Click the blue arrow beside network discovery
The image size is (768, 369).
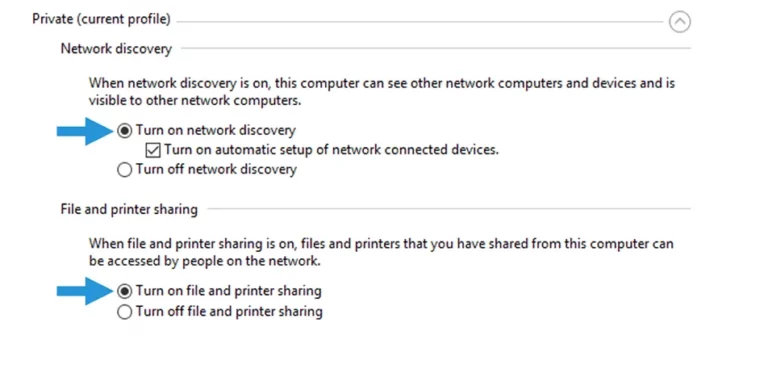pyautogui.click(x=85, y=131)
